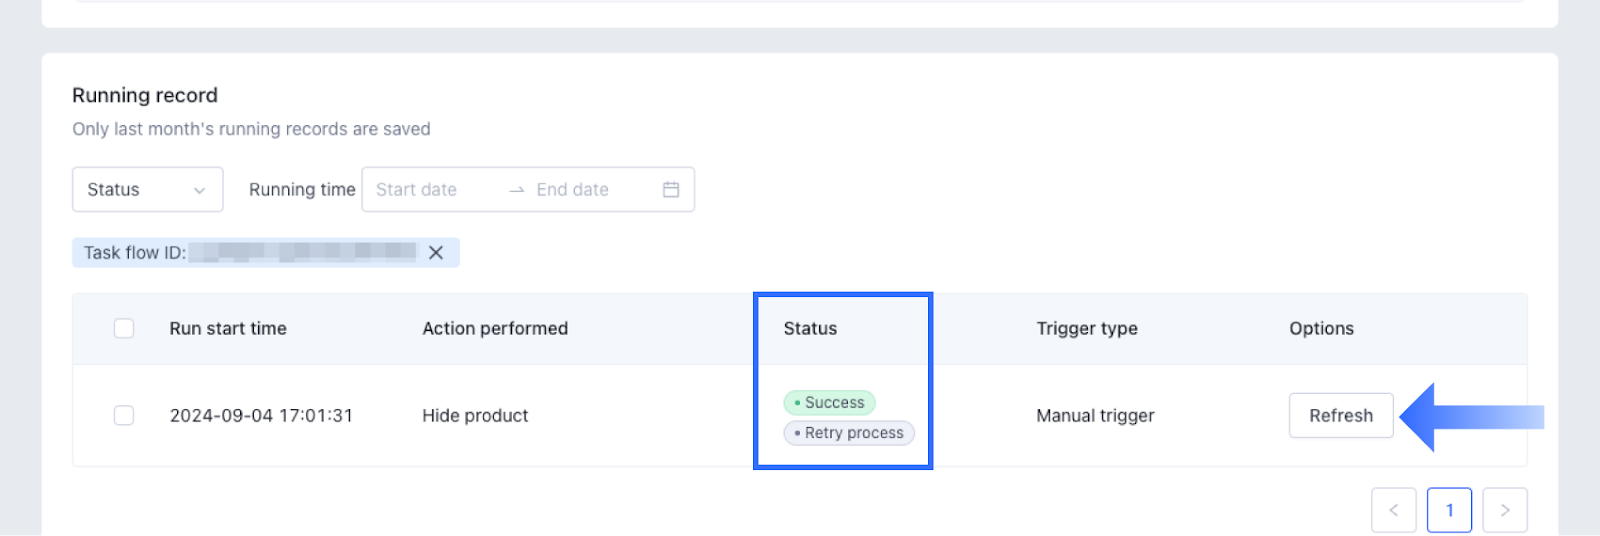The image size is (1600, 536).
Task: Select the 2024-09-04 17:01:31 row checkbox
Action: [x=124, y=415]
